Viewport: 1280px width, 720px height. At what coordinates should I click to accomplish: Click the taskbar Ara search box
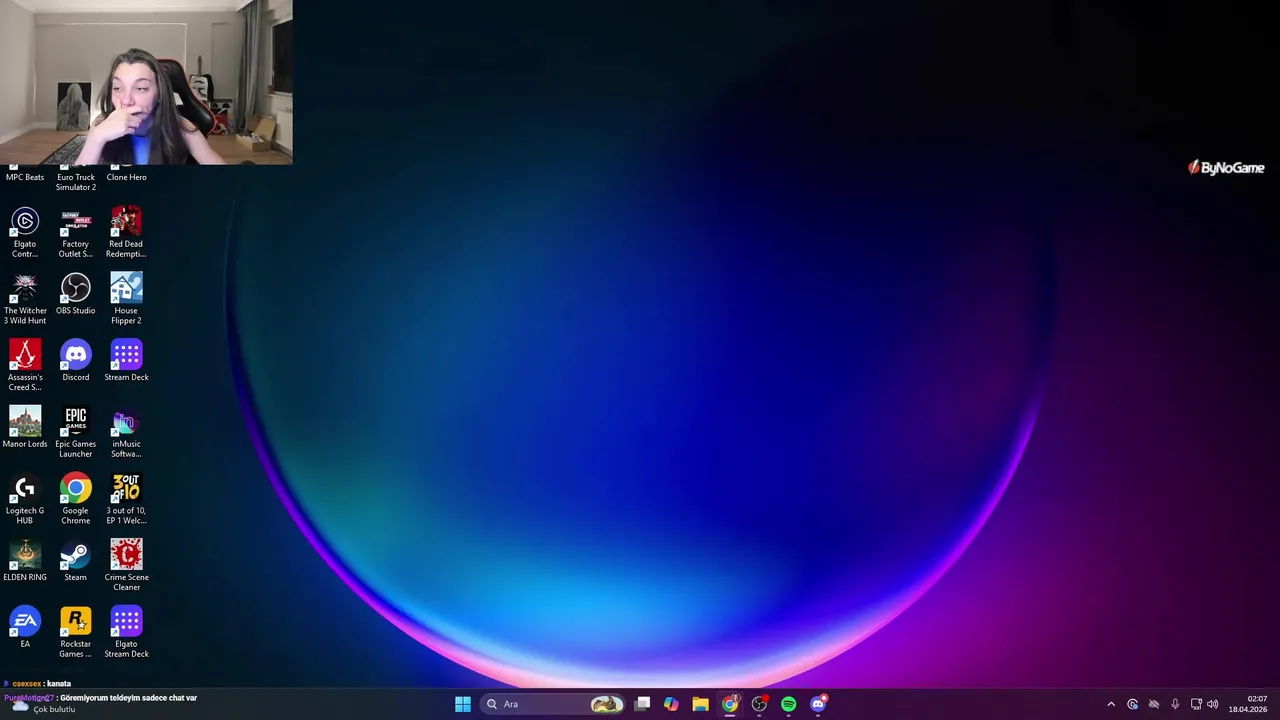[554, 704]
